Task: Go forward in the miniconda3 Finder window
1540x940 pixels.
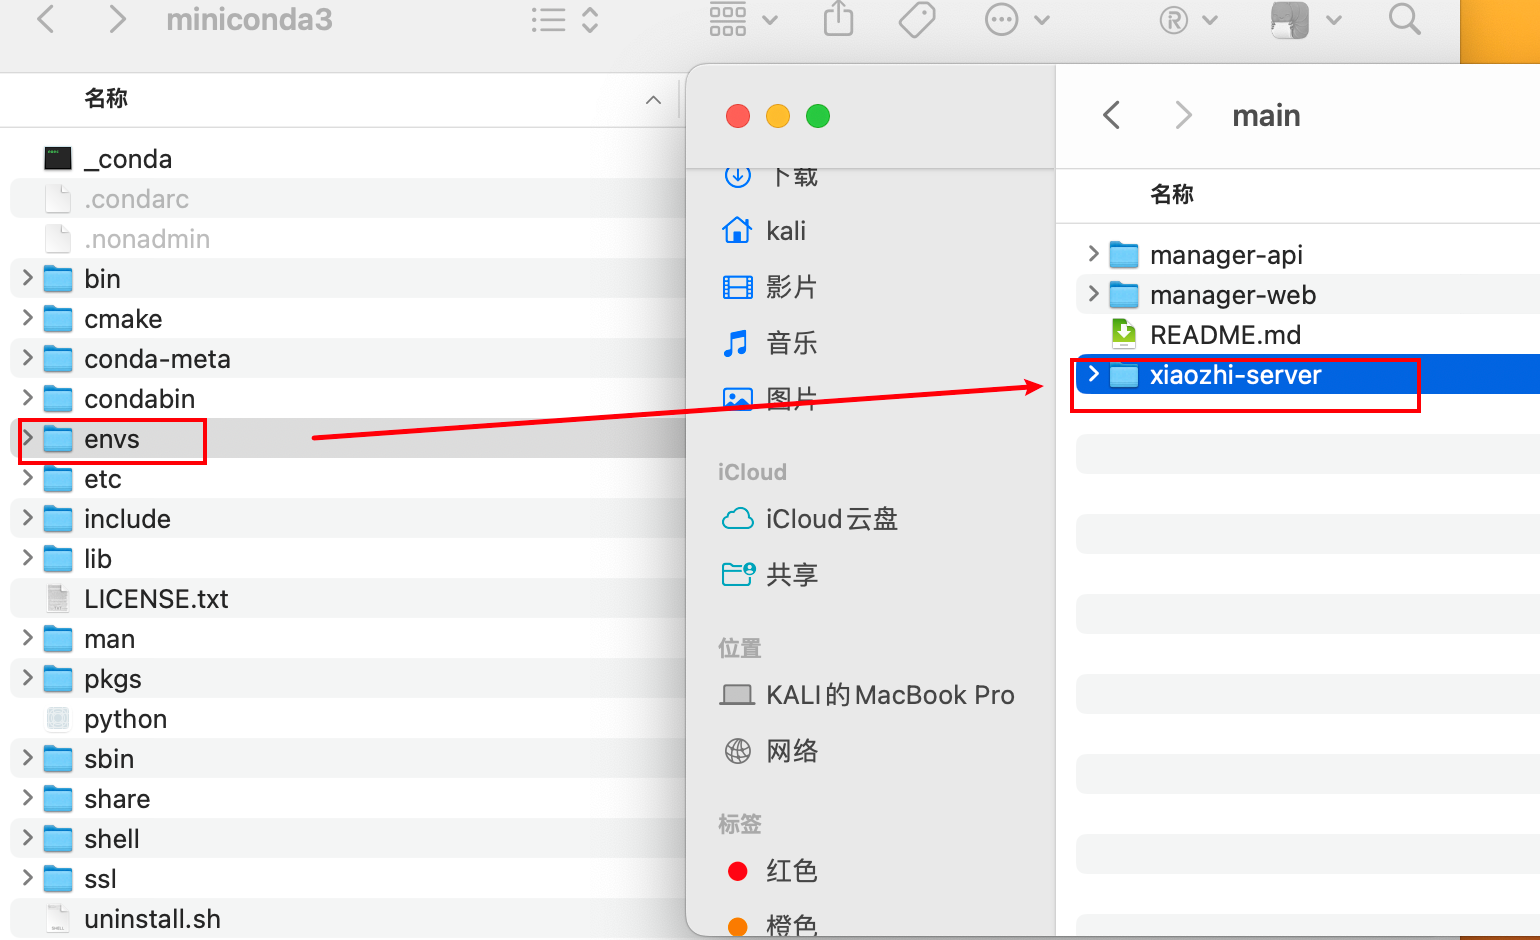Action: click(x=118, y=19)
